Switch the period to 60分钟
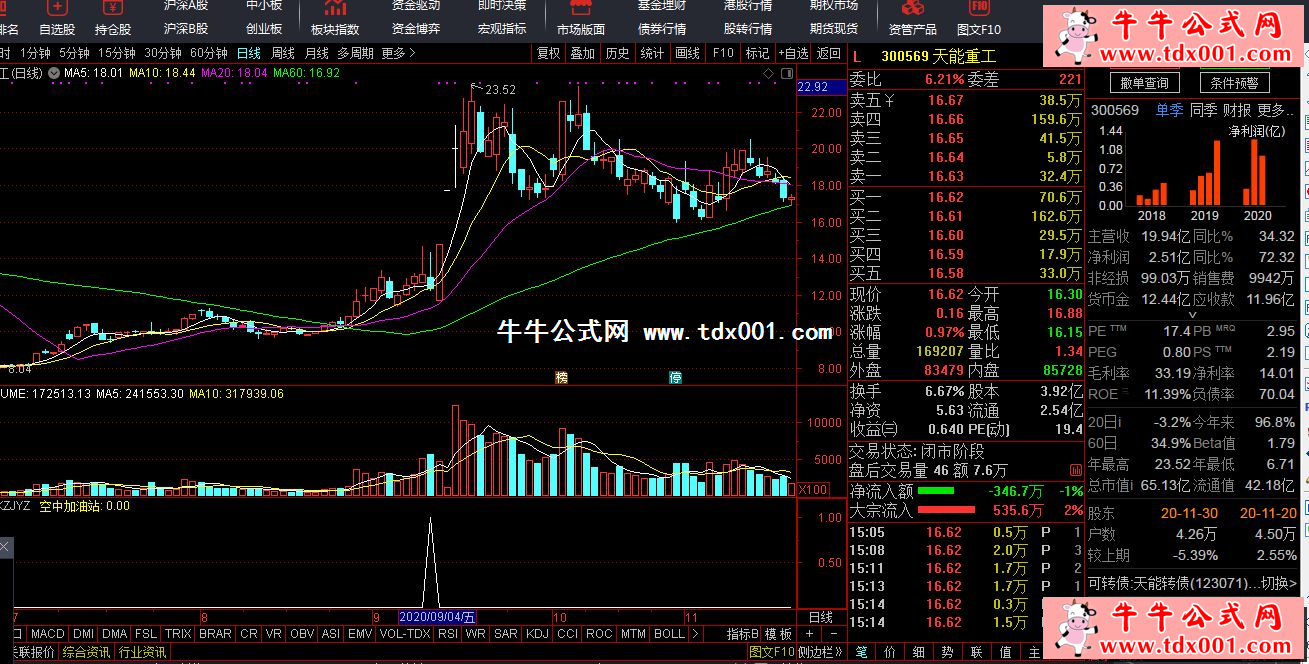Viewport: 1309px width, 664px height. pyautogui.click(x=208, y=53)
